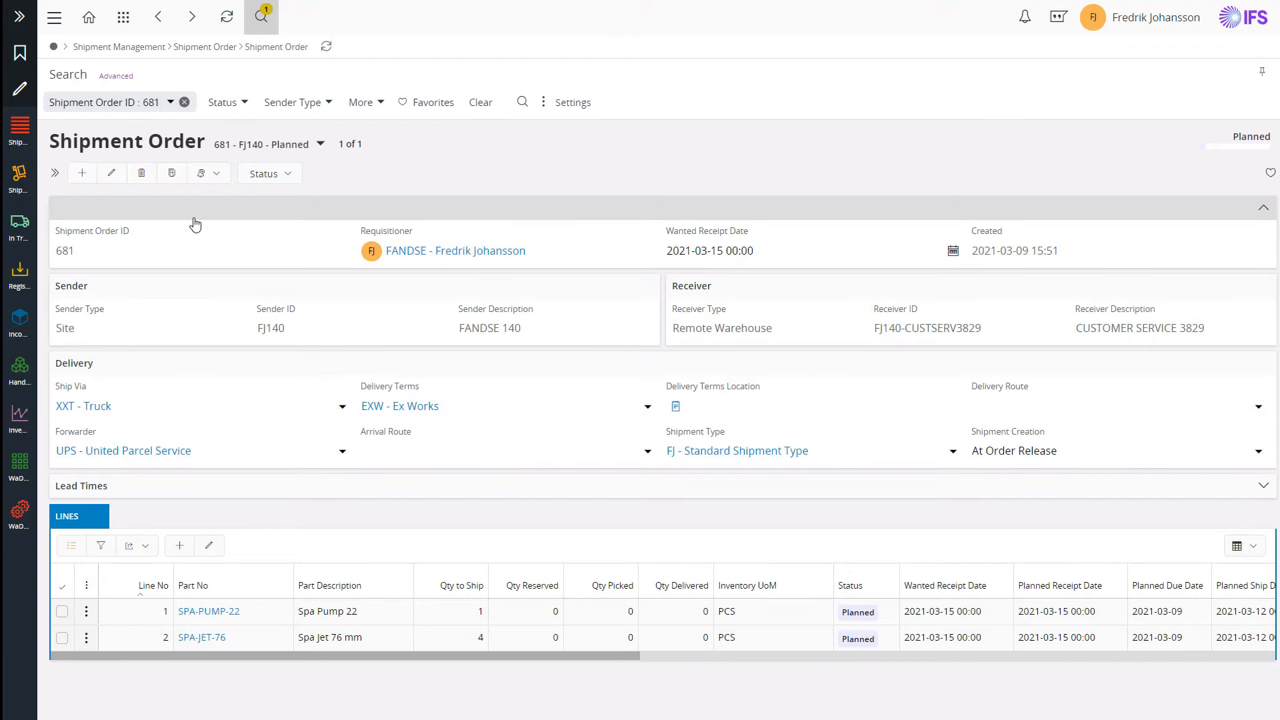The width and height of the screenshot is (1280, 720).
Task: Pin the search panel
Action: click(1262, 72)
